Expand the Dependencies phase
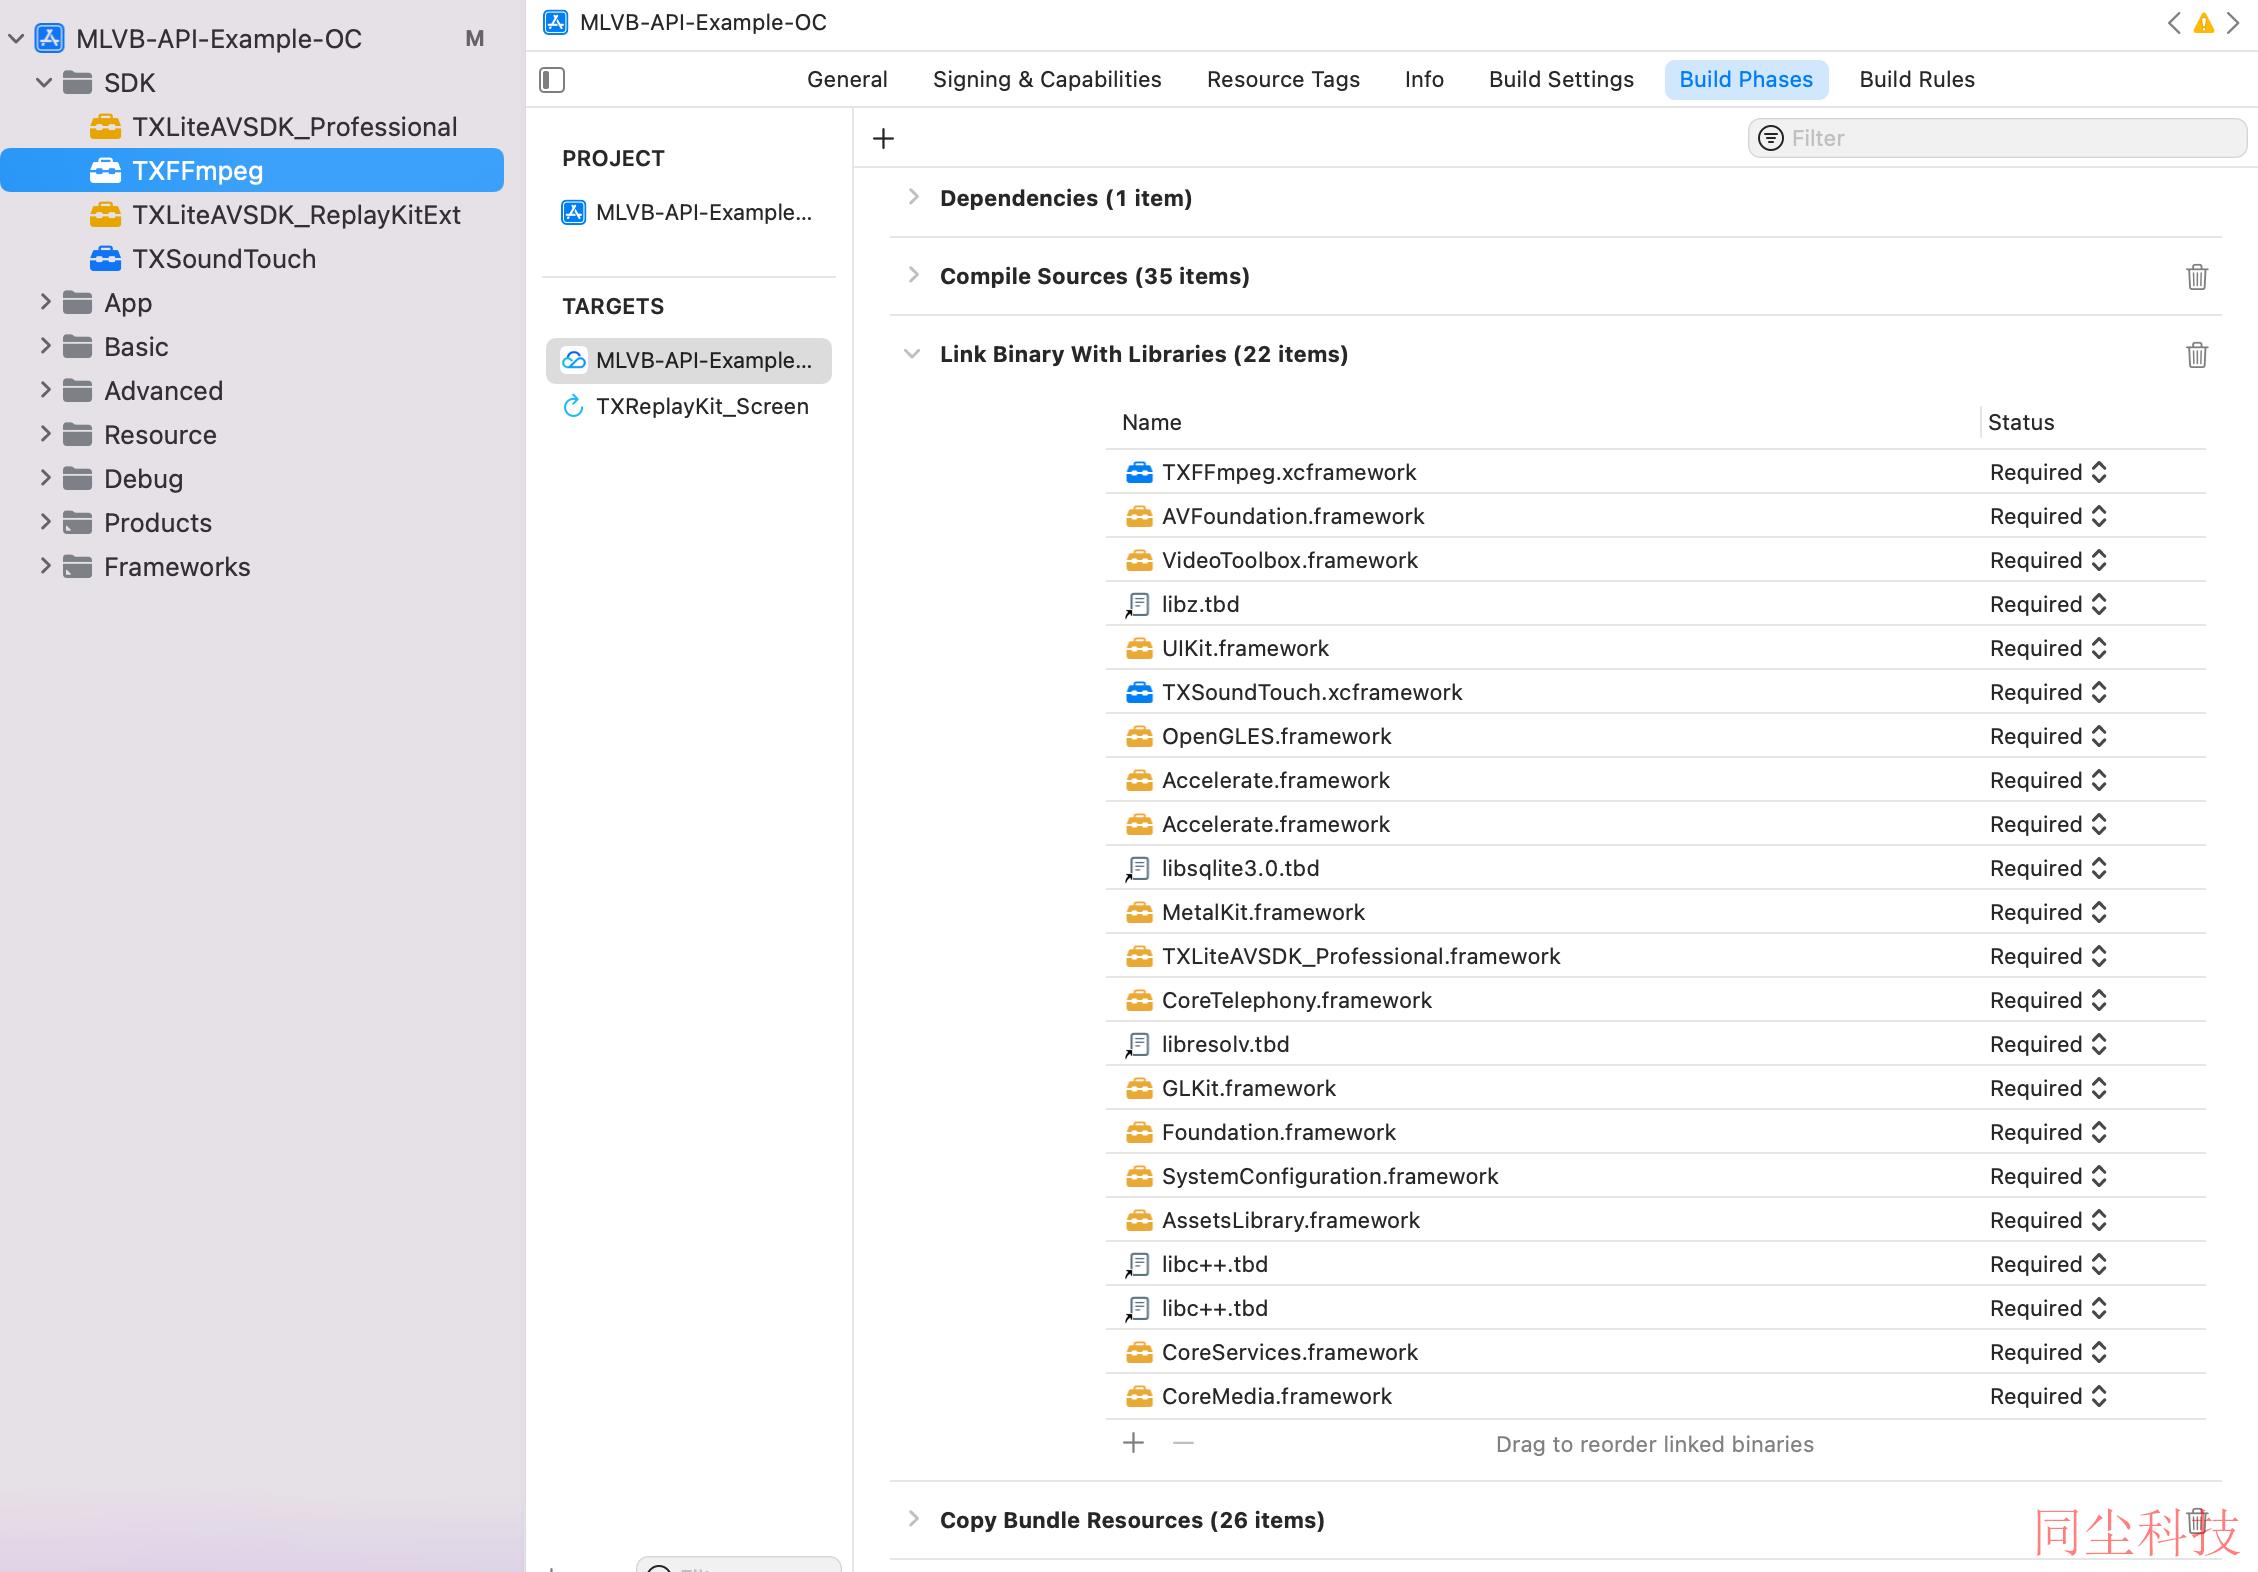 913,197
